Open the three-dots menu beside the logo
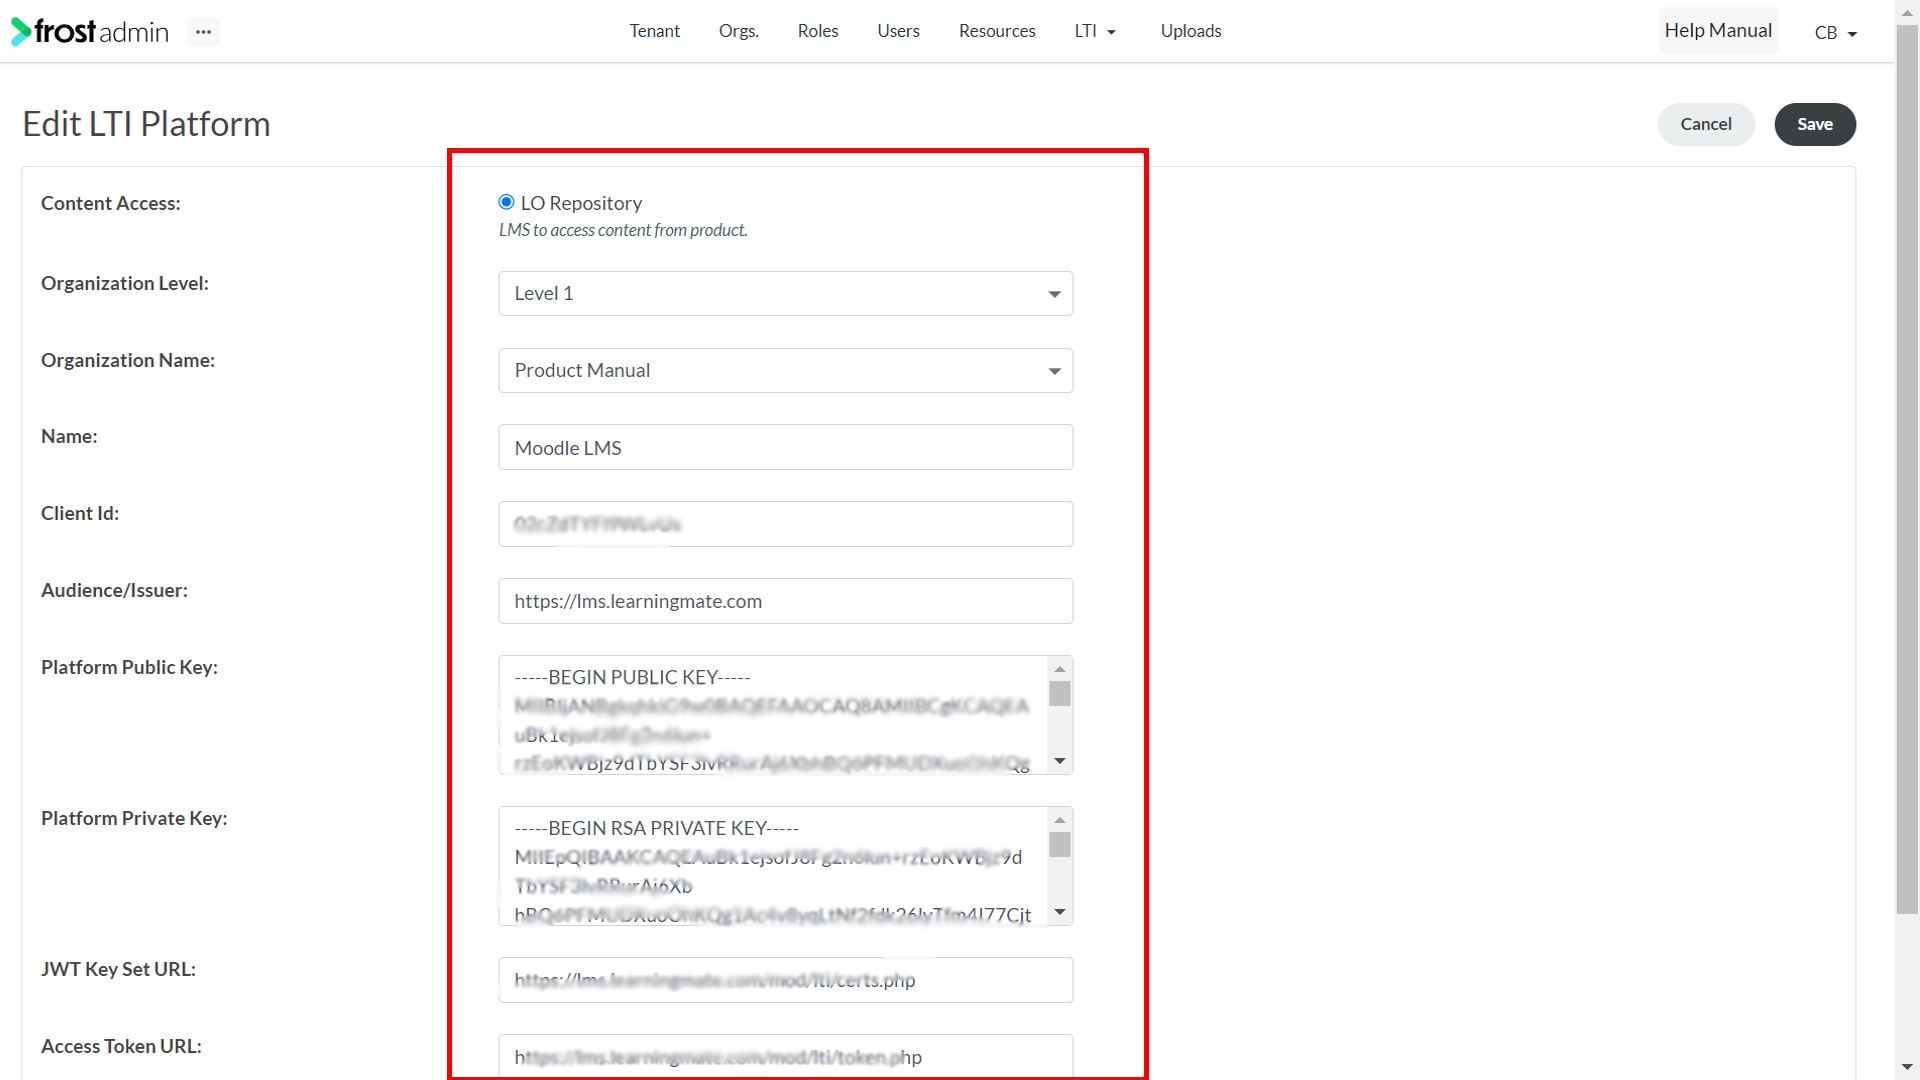This screenshot has width=1920, height=1080. (x=203, y=32)
